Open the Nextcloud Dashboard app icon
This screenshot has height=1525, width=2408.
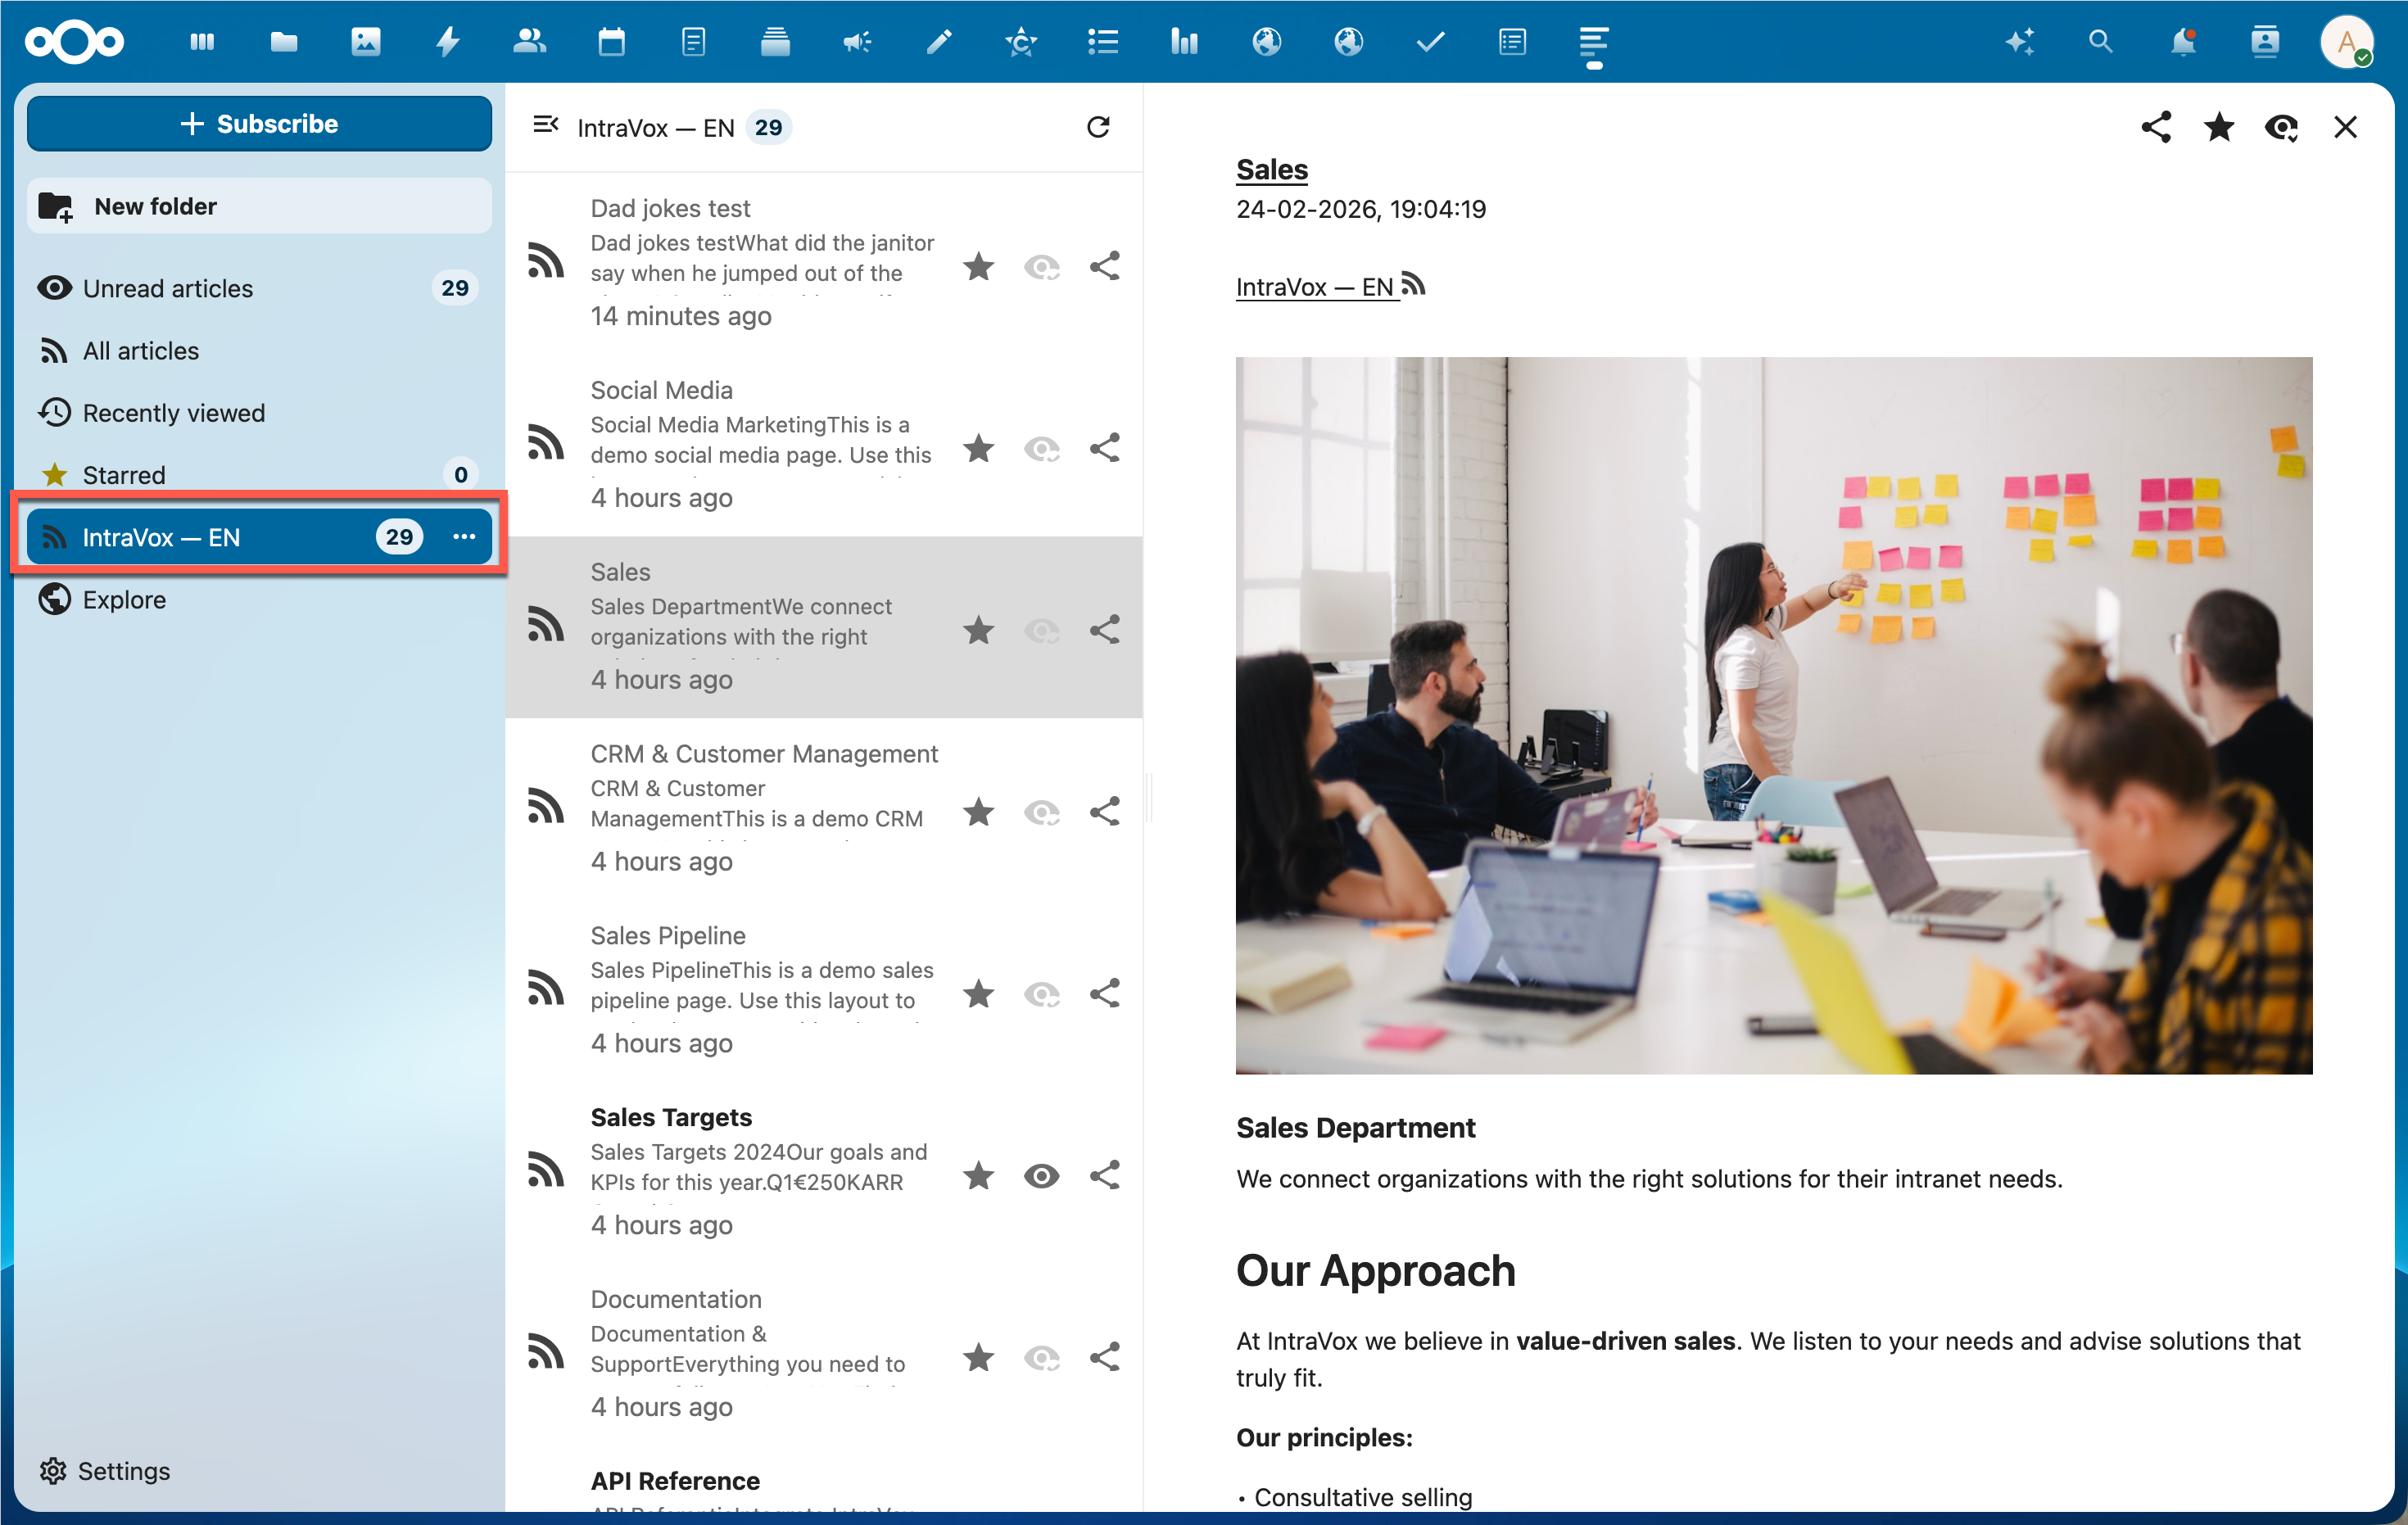pos(202,42)
